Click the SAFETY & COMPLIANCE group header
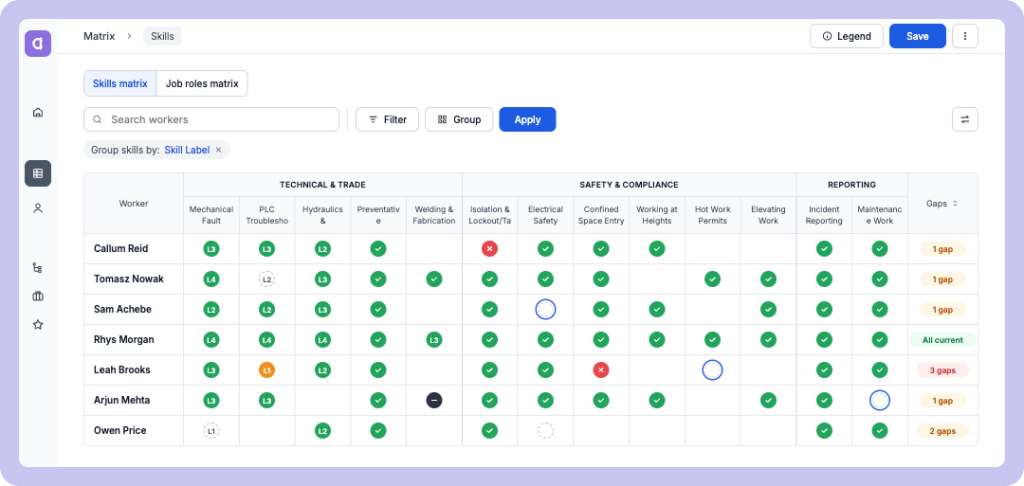Viewport: 1024px width, 486px height. point(629,185)
